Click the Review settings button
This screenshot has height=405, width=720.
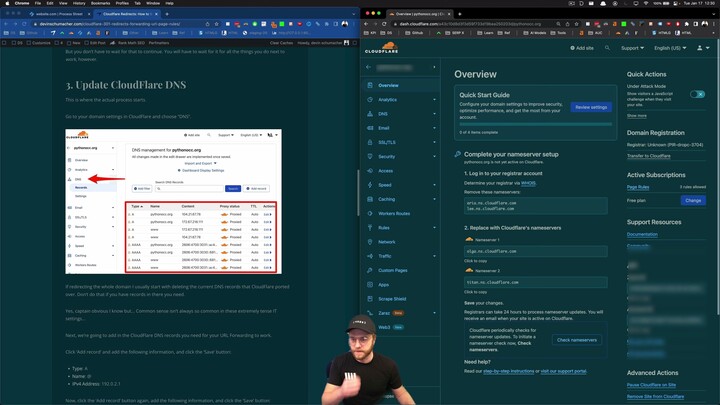(x=590, y=107)
